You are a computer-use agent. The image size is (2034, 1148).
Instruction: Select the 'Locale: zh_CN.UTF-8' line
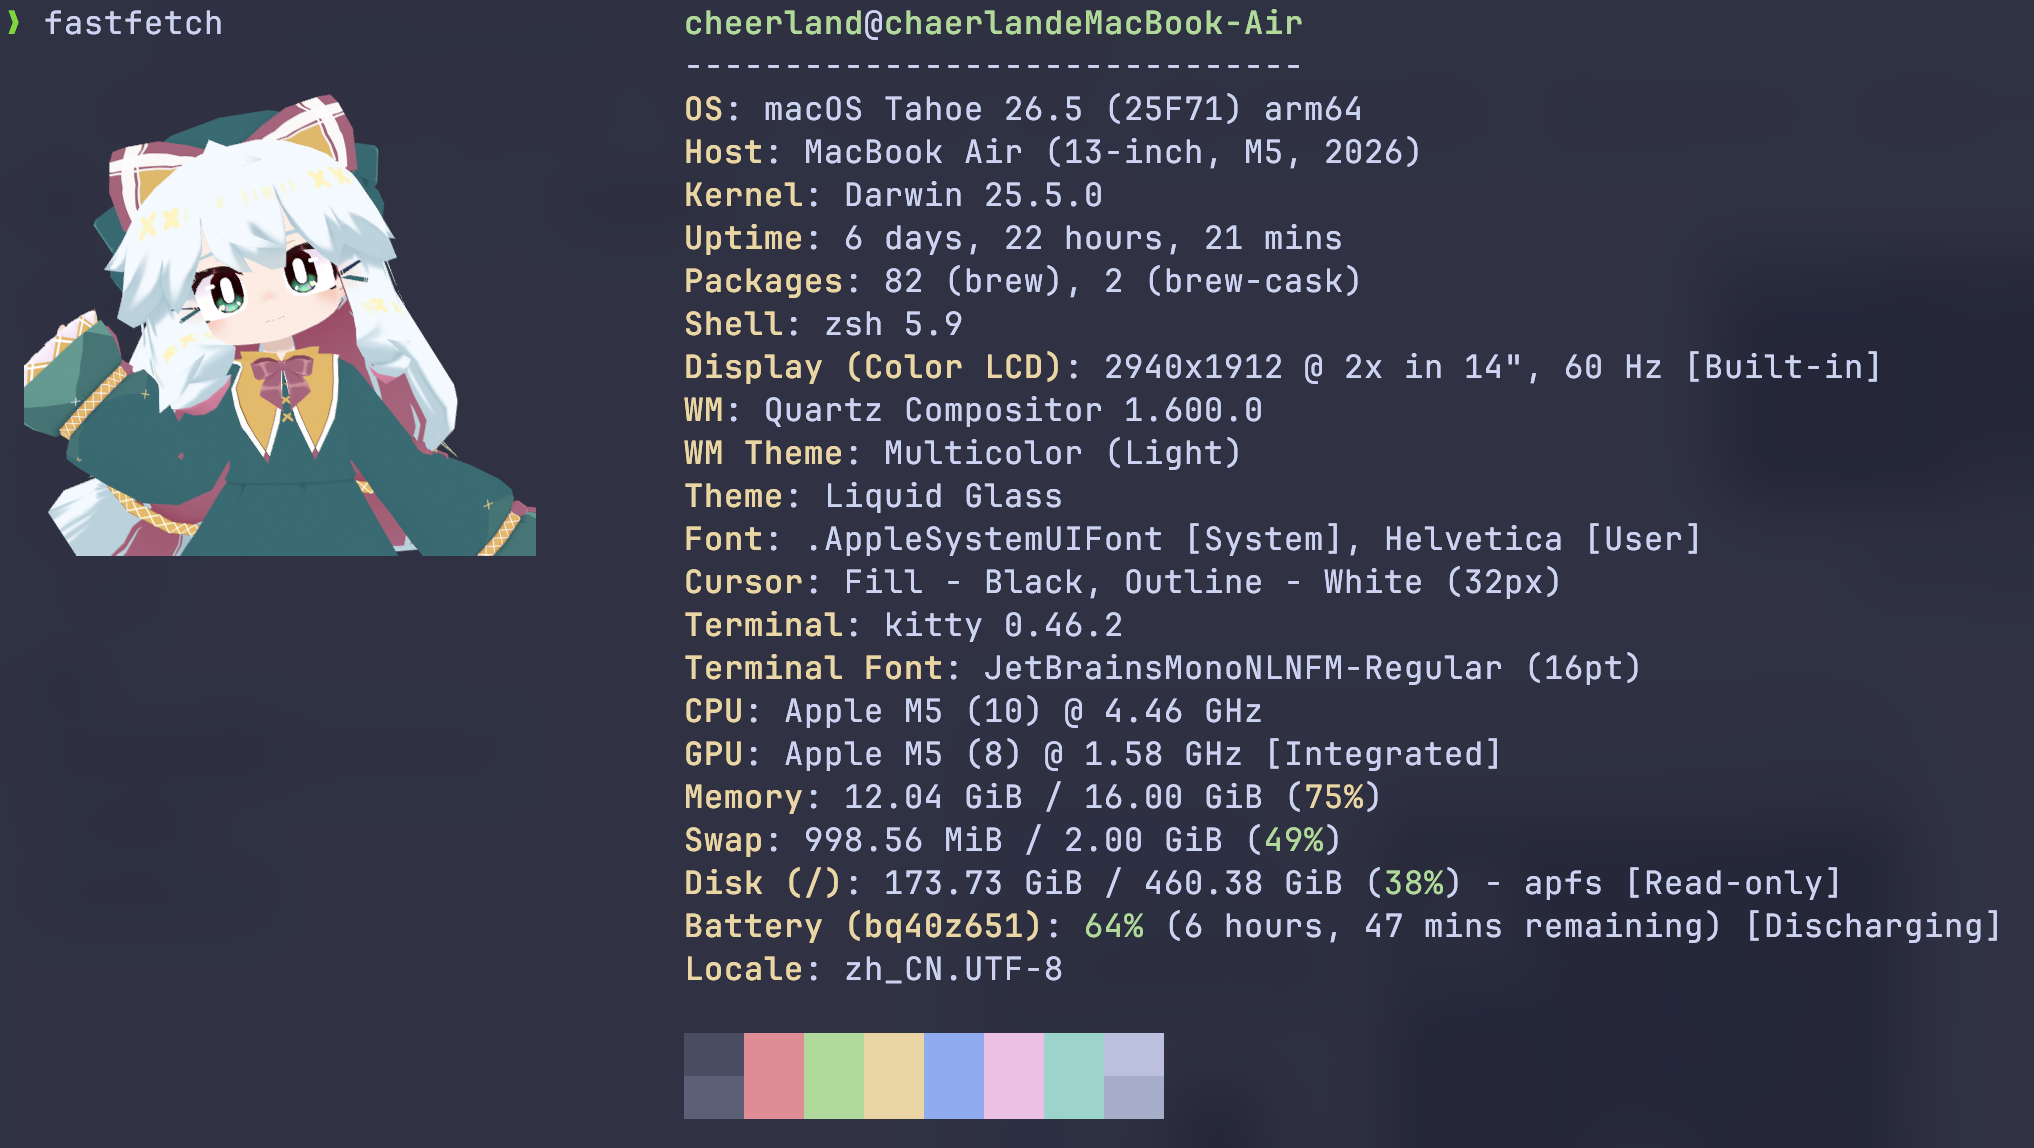[x=873, y=969]
